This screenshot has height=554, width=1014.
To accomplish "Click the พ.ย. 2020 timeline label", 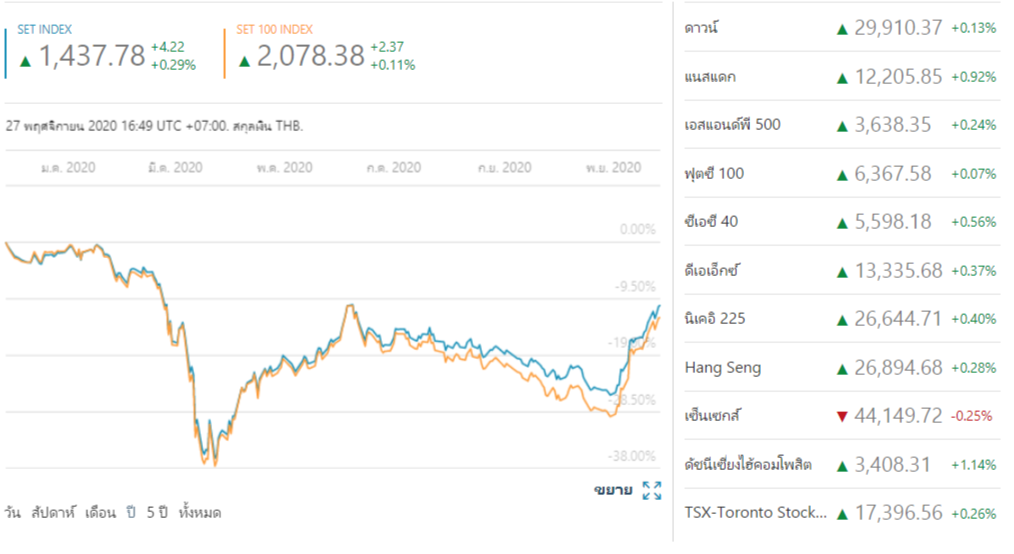I will pyautogui.click(x=613, y=168).
